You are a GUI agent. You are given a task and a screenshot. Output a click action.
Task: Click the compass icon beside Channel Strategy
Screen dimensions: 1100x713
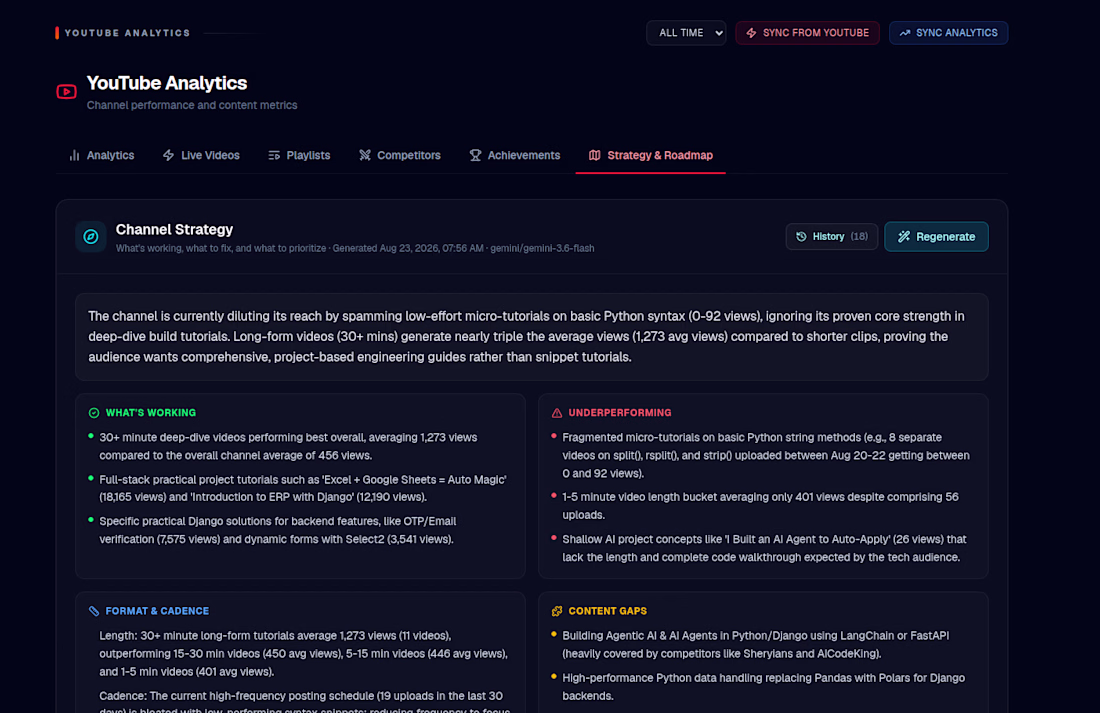click(90, 236)
